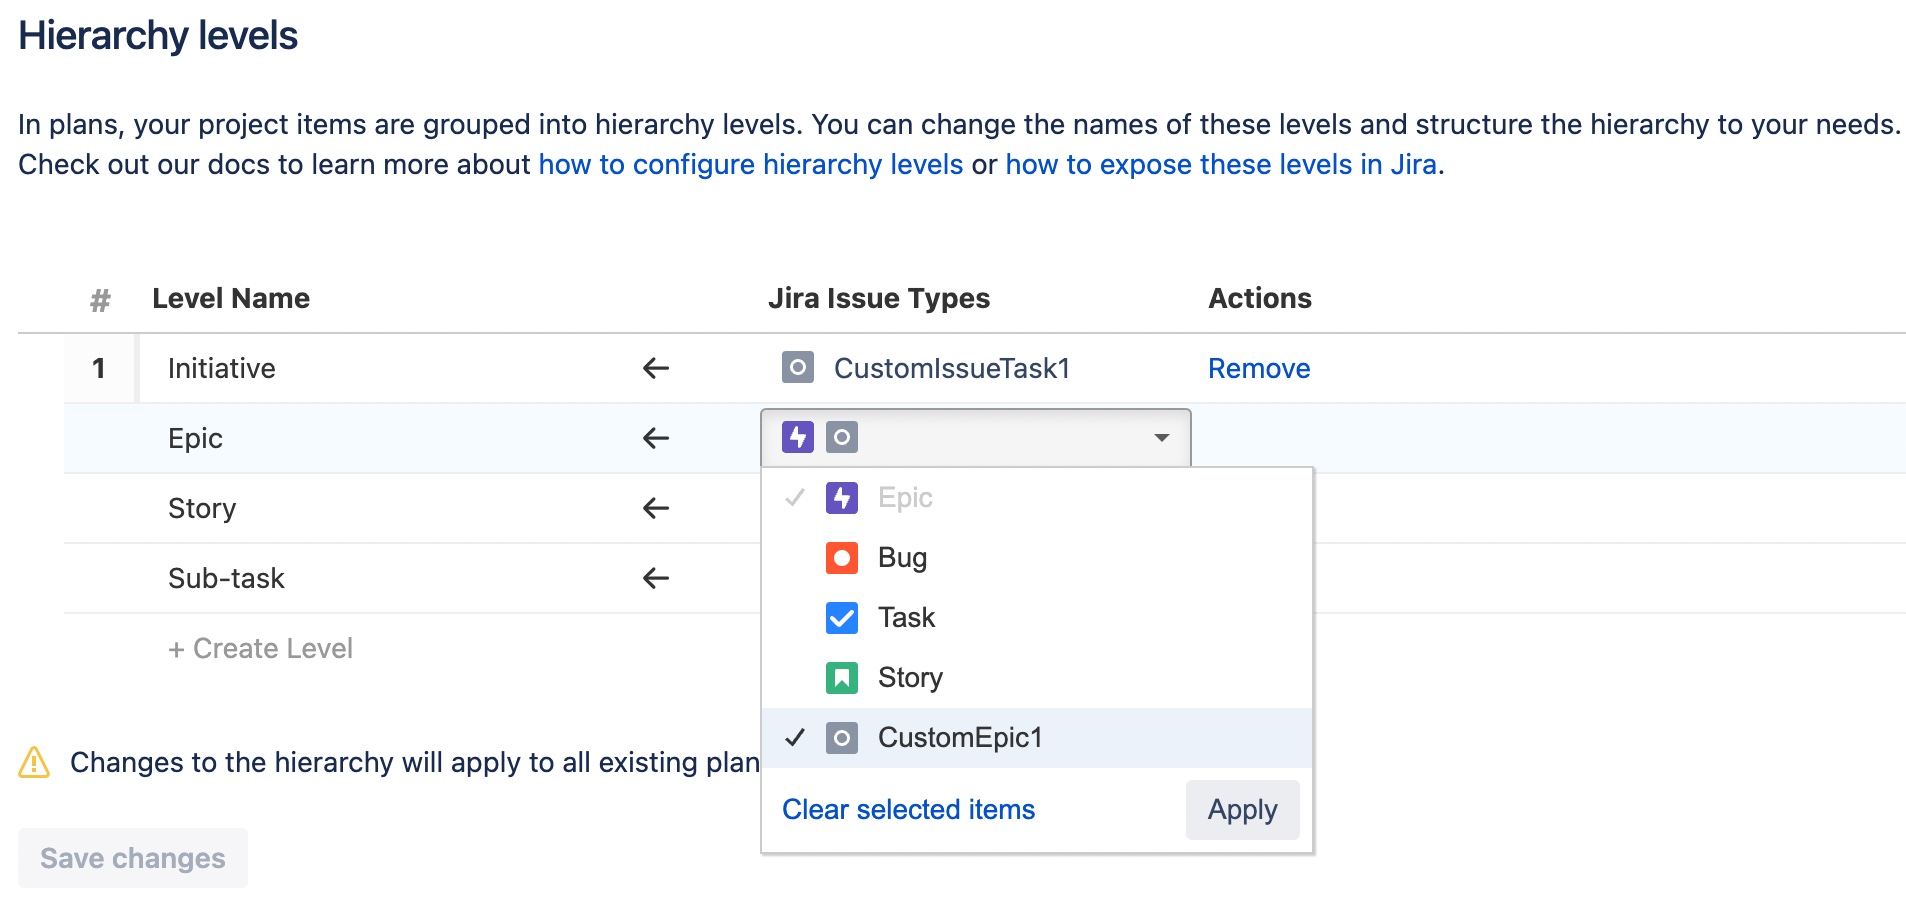Open how to configure hierarchy levels link
Viewport: 1906px width, 900px height.
(751, 164)
